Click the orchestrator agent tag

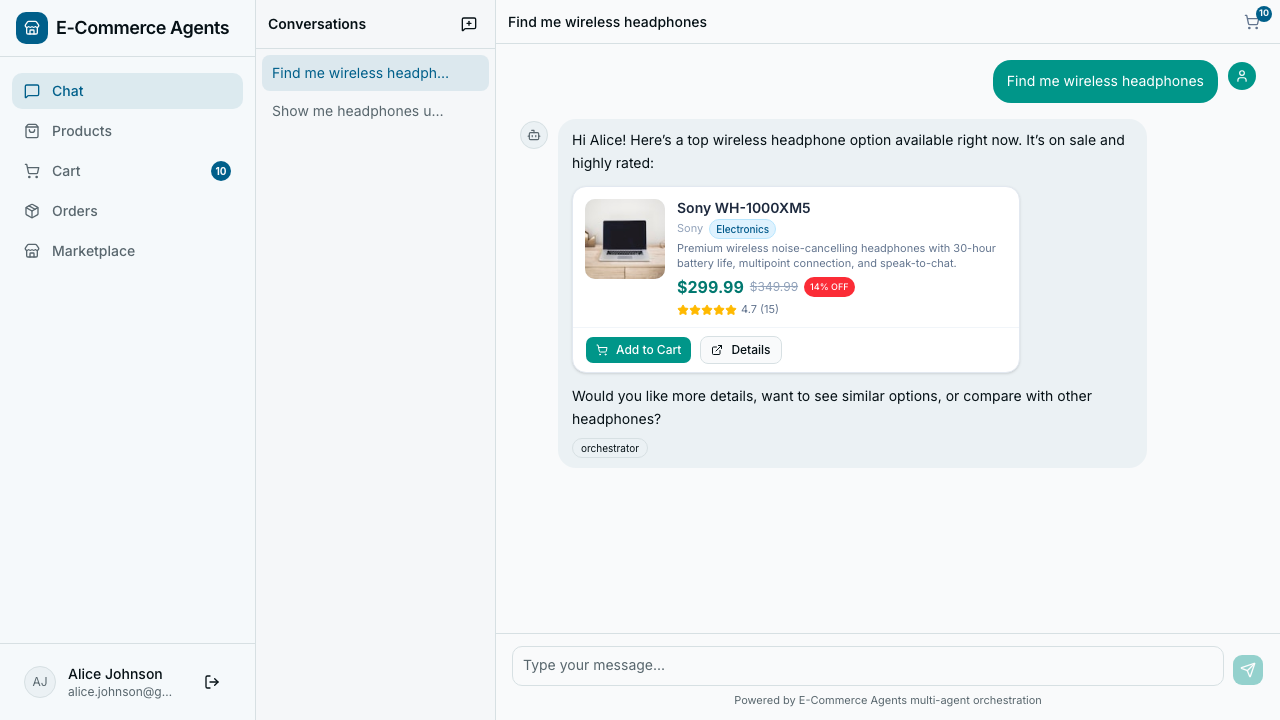click(x=610, y=448)
